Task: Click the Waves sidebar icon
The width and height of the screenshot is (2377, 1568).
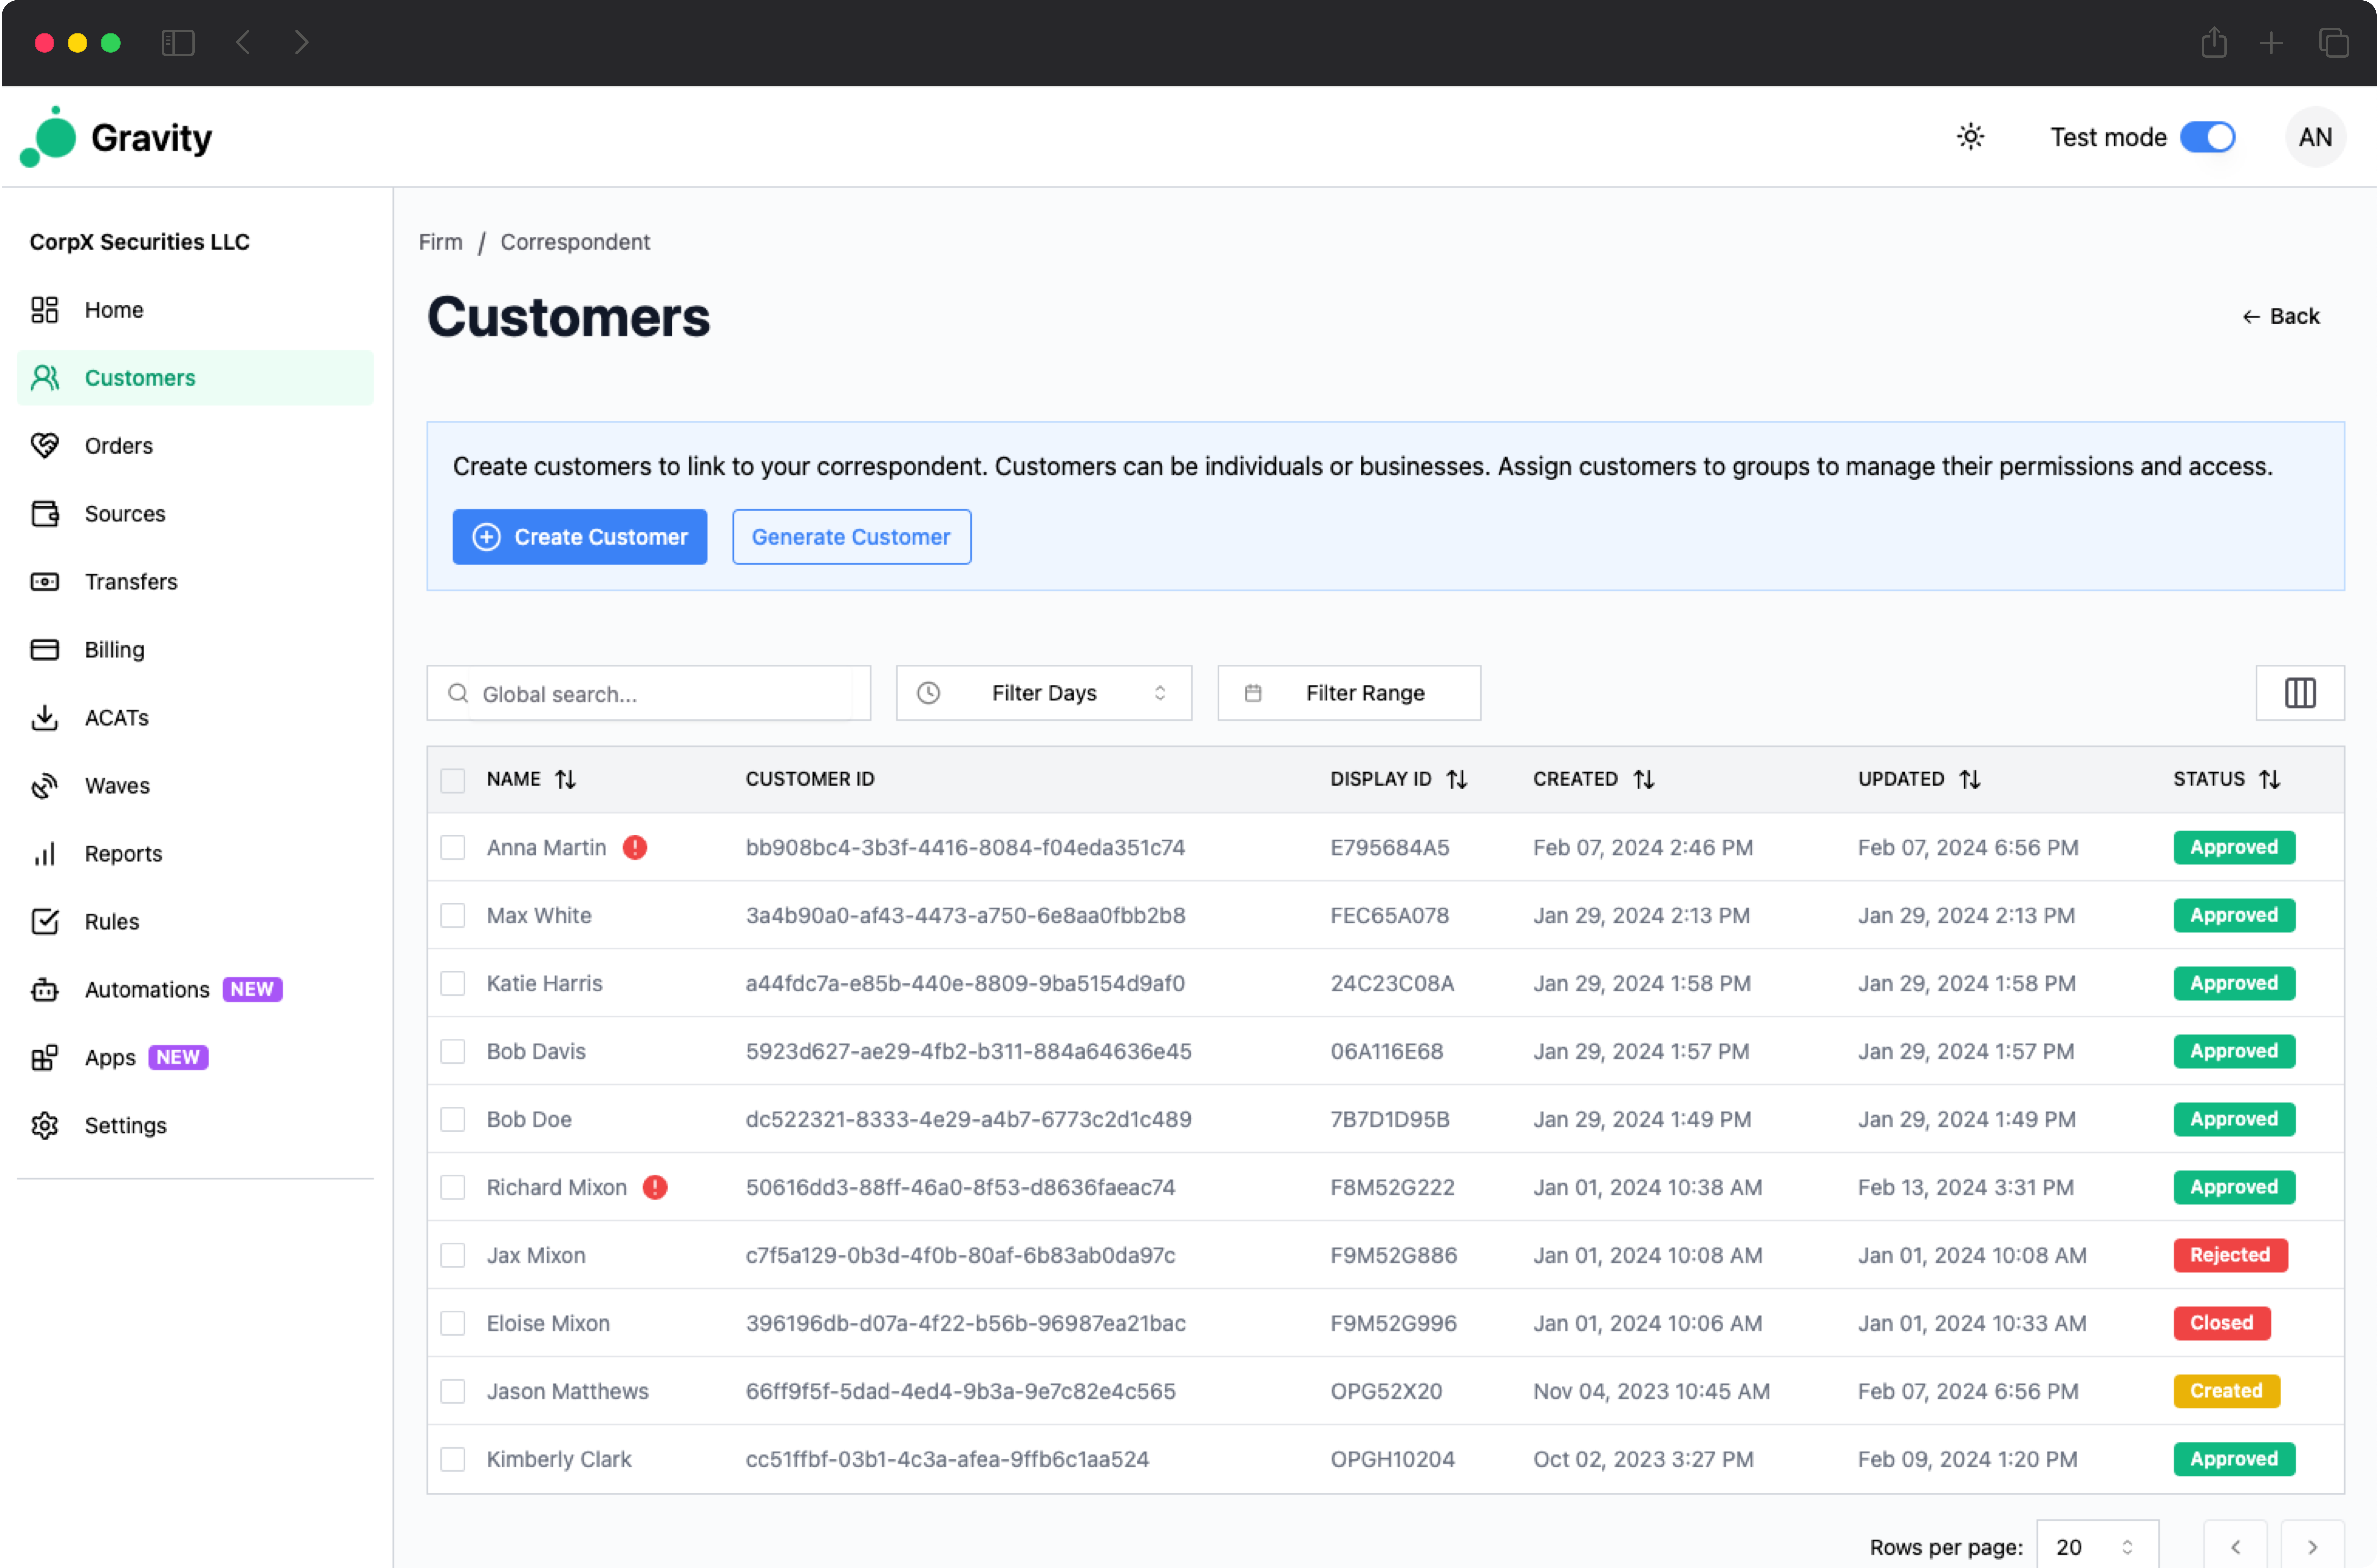Action: 45,786
